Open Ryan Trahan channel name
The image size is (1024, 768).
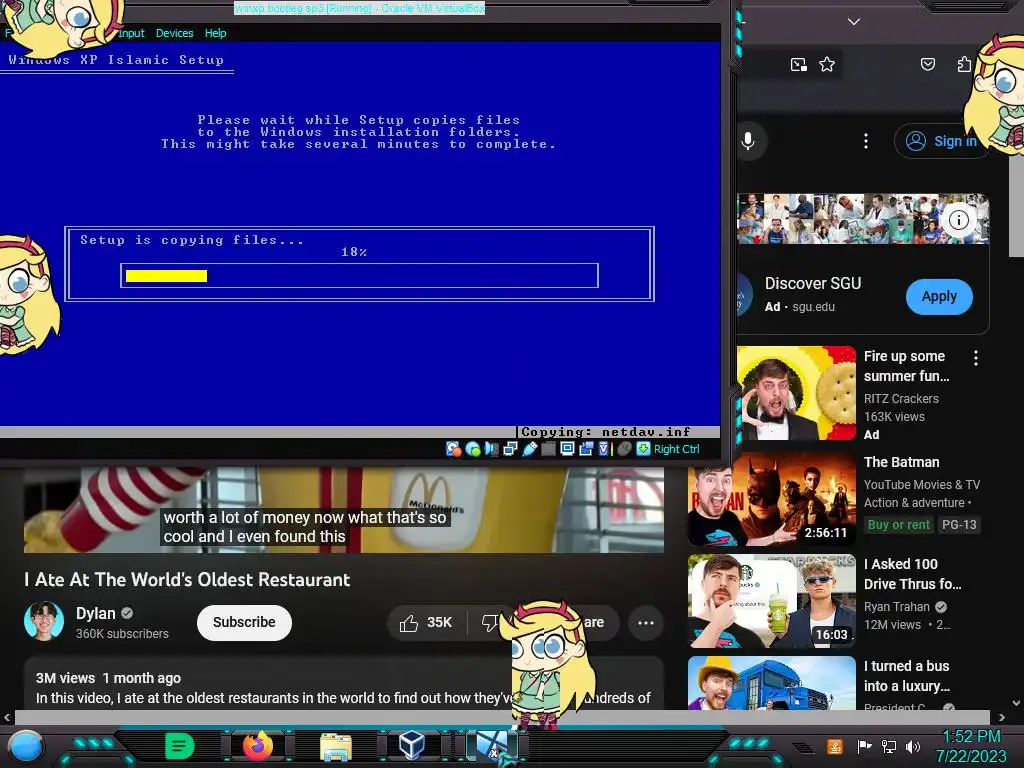click(x=897, y=607)
